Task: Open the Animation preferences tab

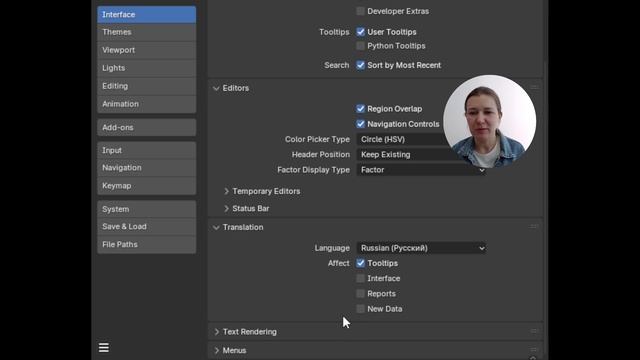Action: click(x=147, y=104)
